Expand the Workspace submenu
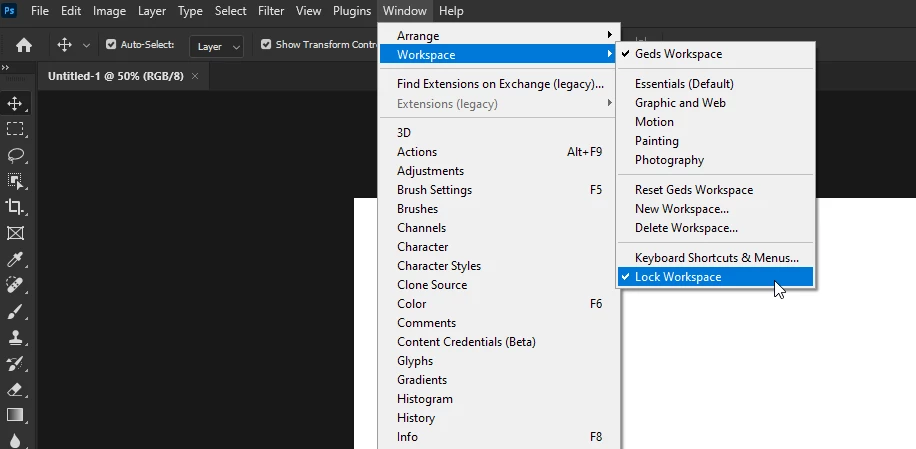Viewport: 916px width, 449px height. pos(499,55)
